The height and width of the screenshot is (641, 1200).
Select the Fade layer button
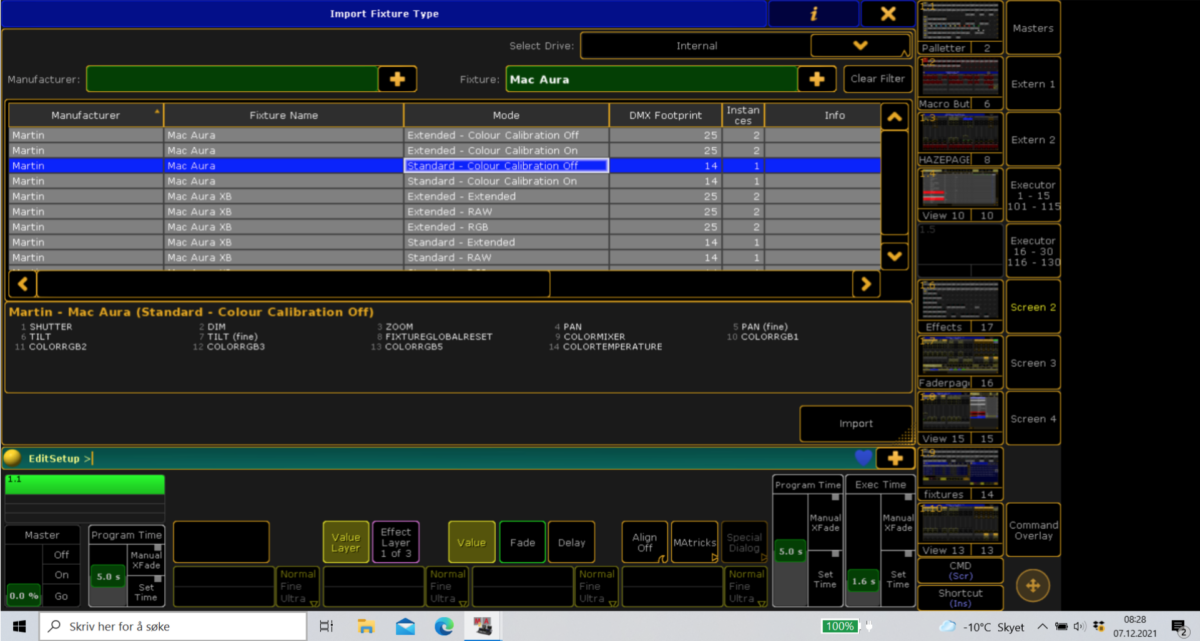(x=522, y=542)
